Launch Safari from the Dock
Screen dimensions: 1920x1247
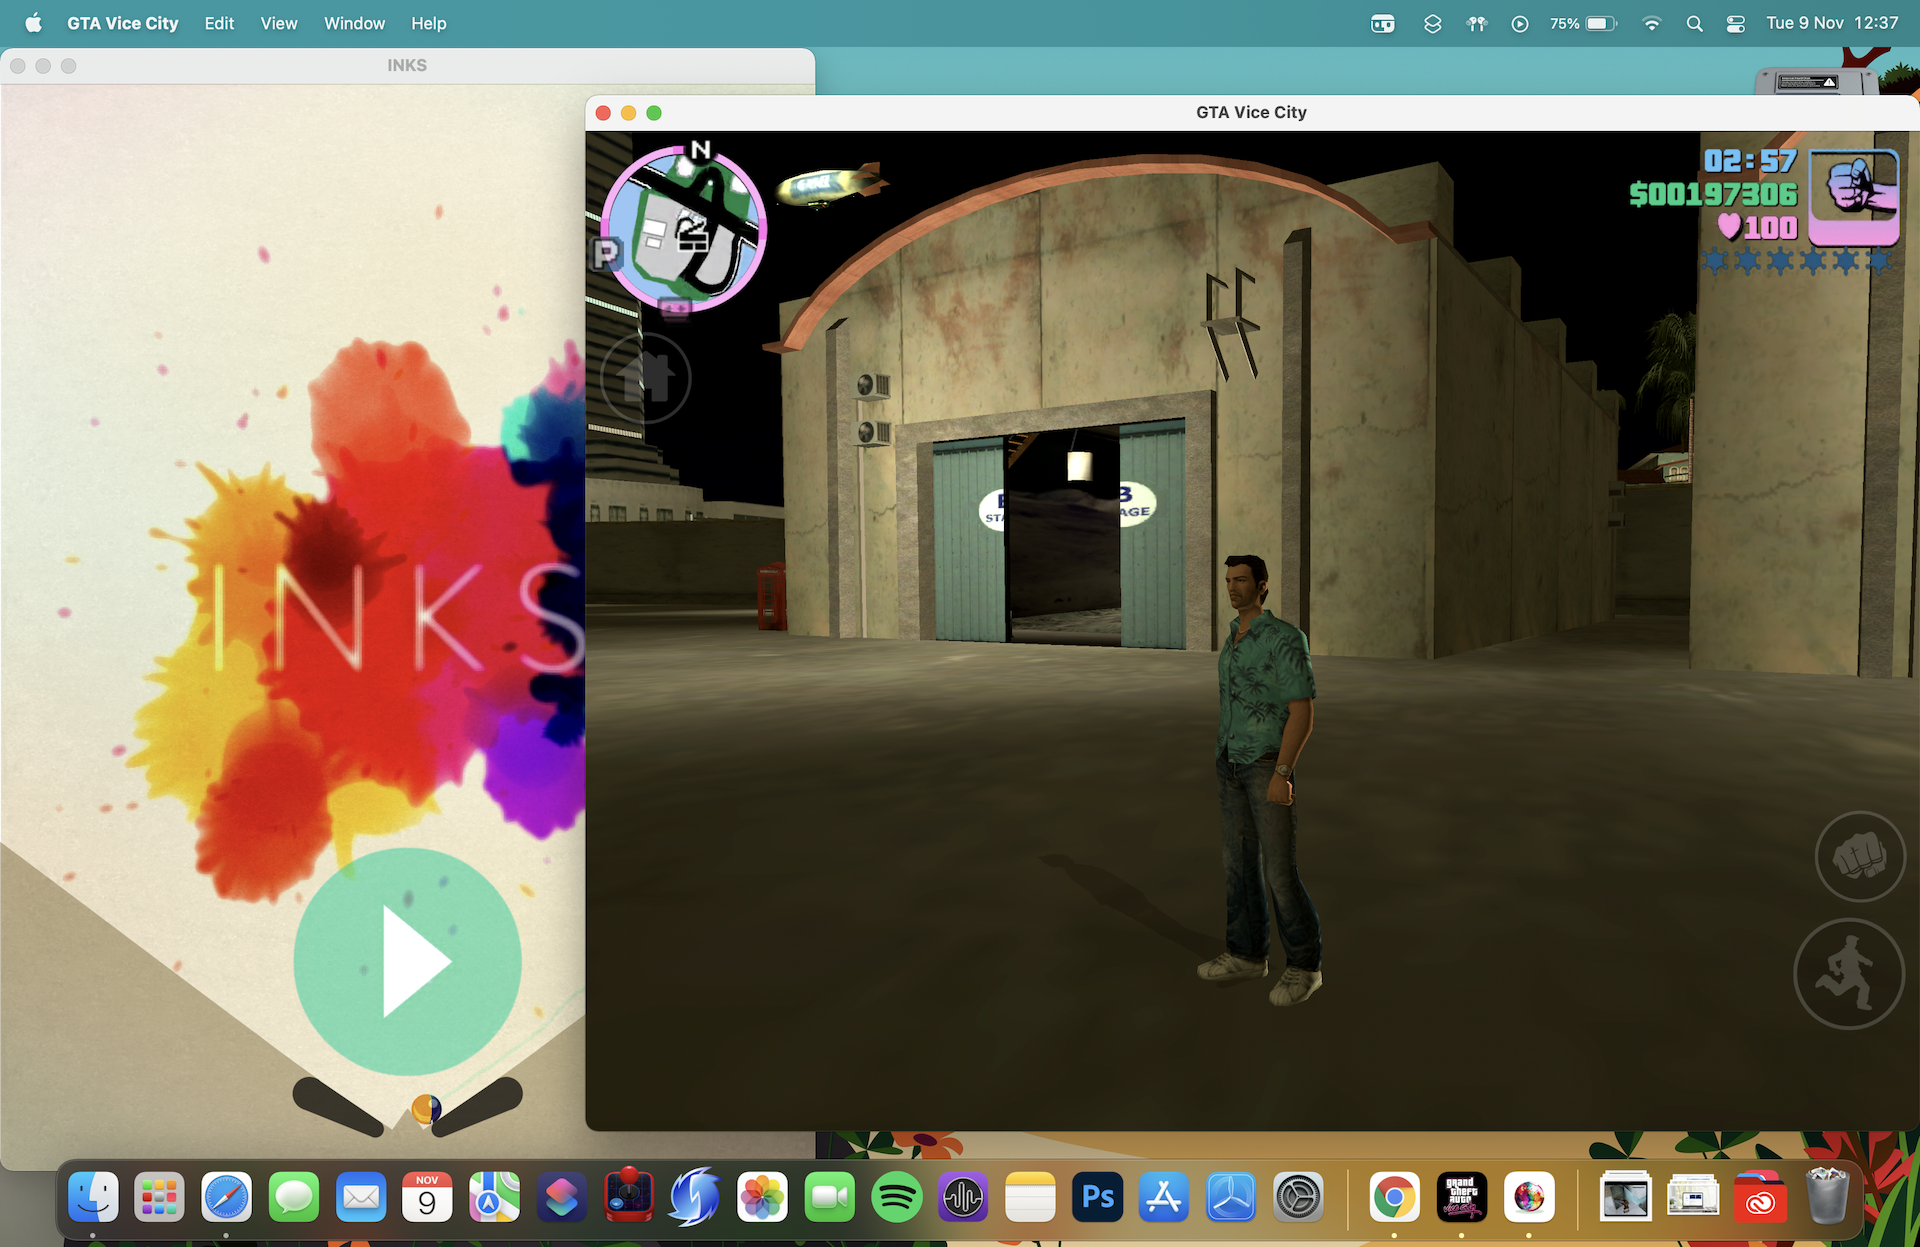pos(226,1197)
